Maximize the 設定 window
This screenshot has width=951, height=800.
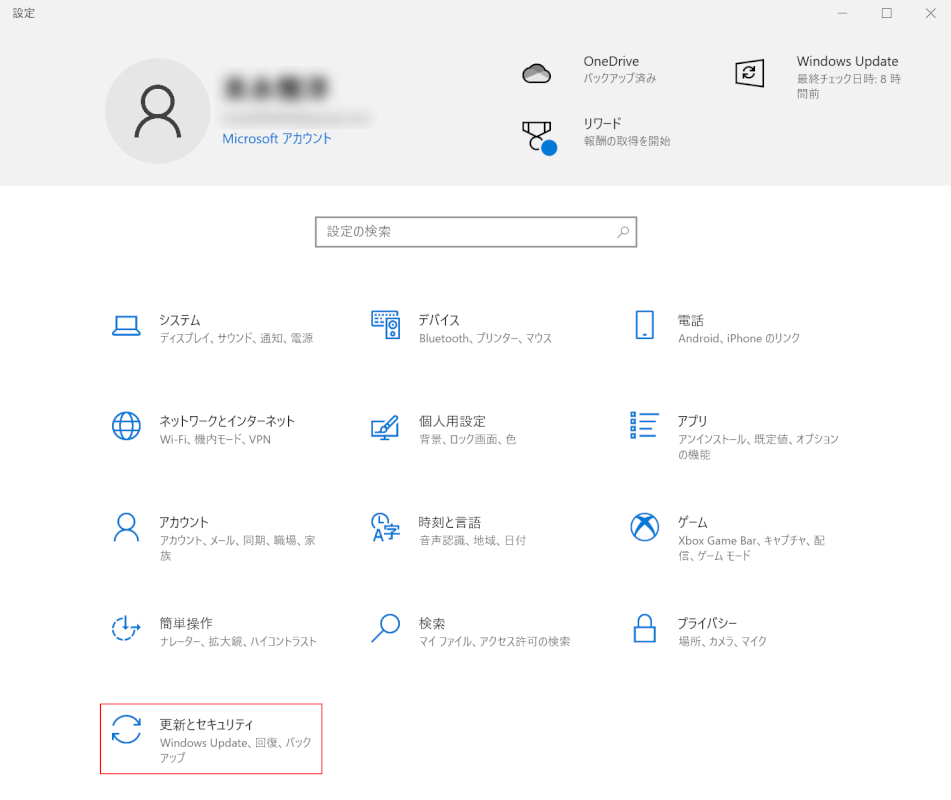pos(887,13)
